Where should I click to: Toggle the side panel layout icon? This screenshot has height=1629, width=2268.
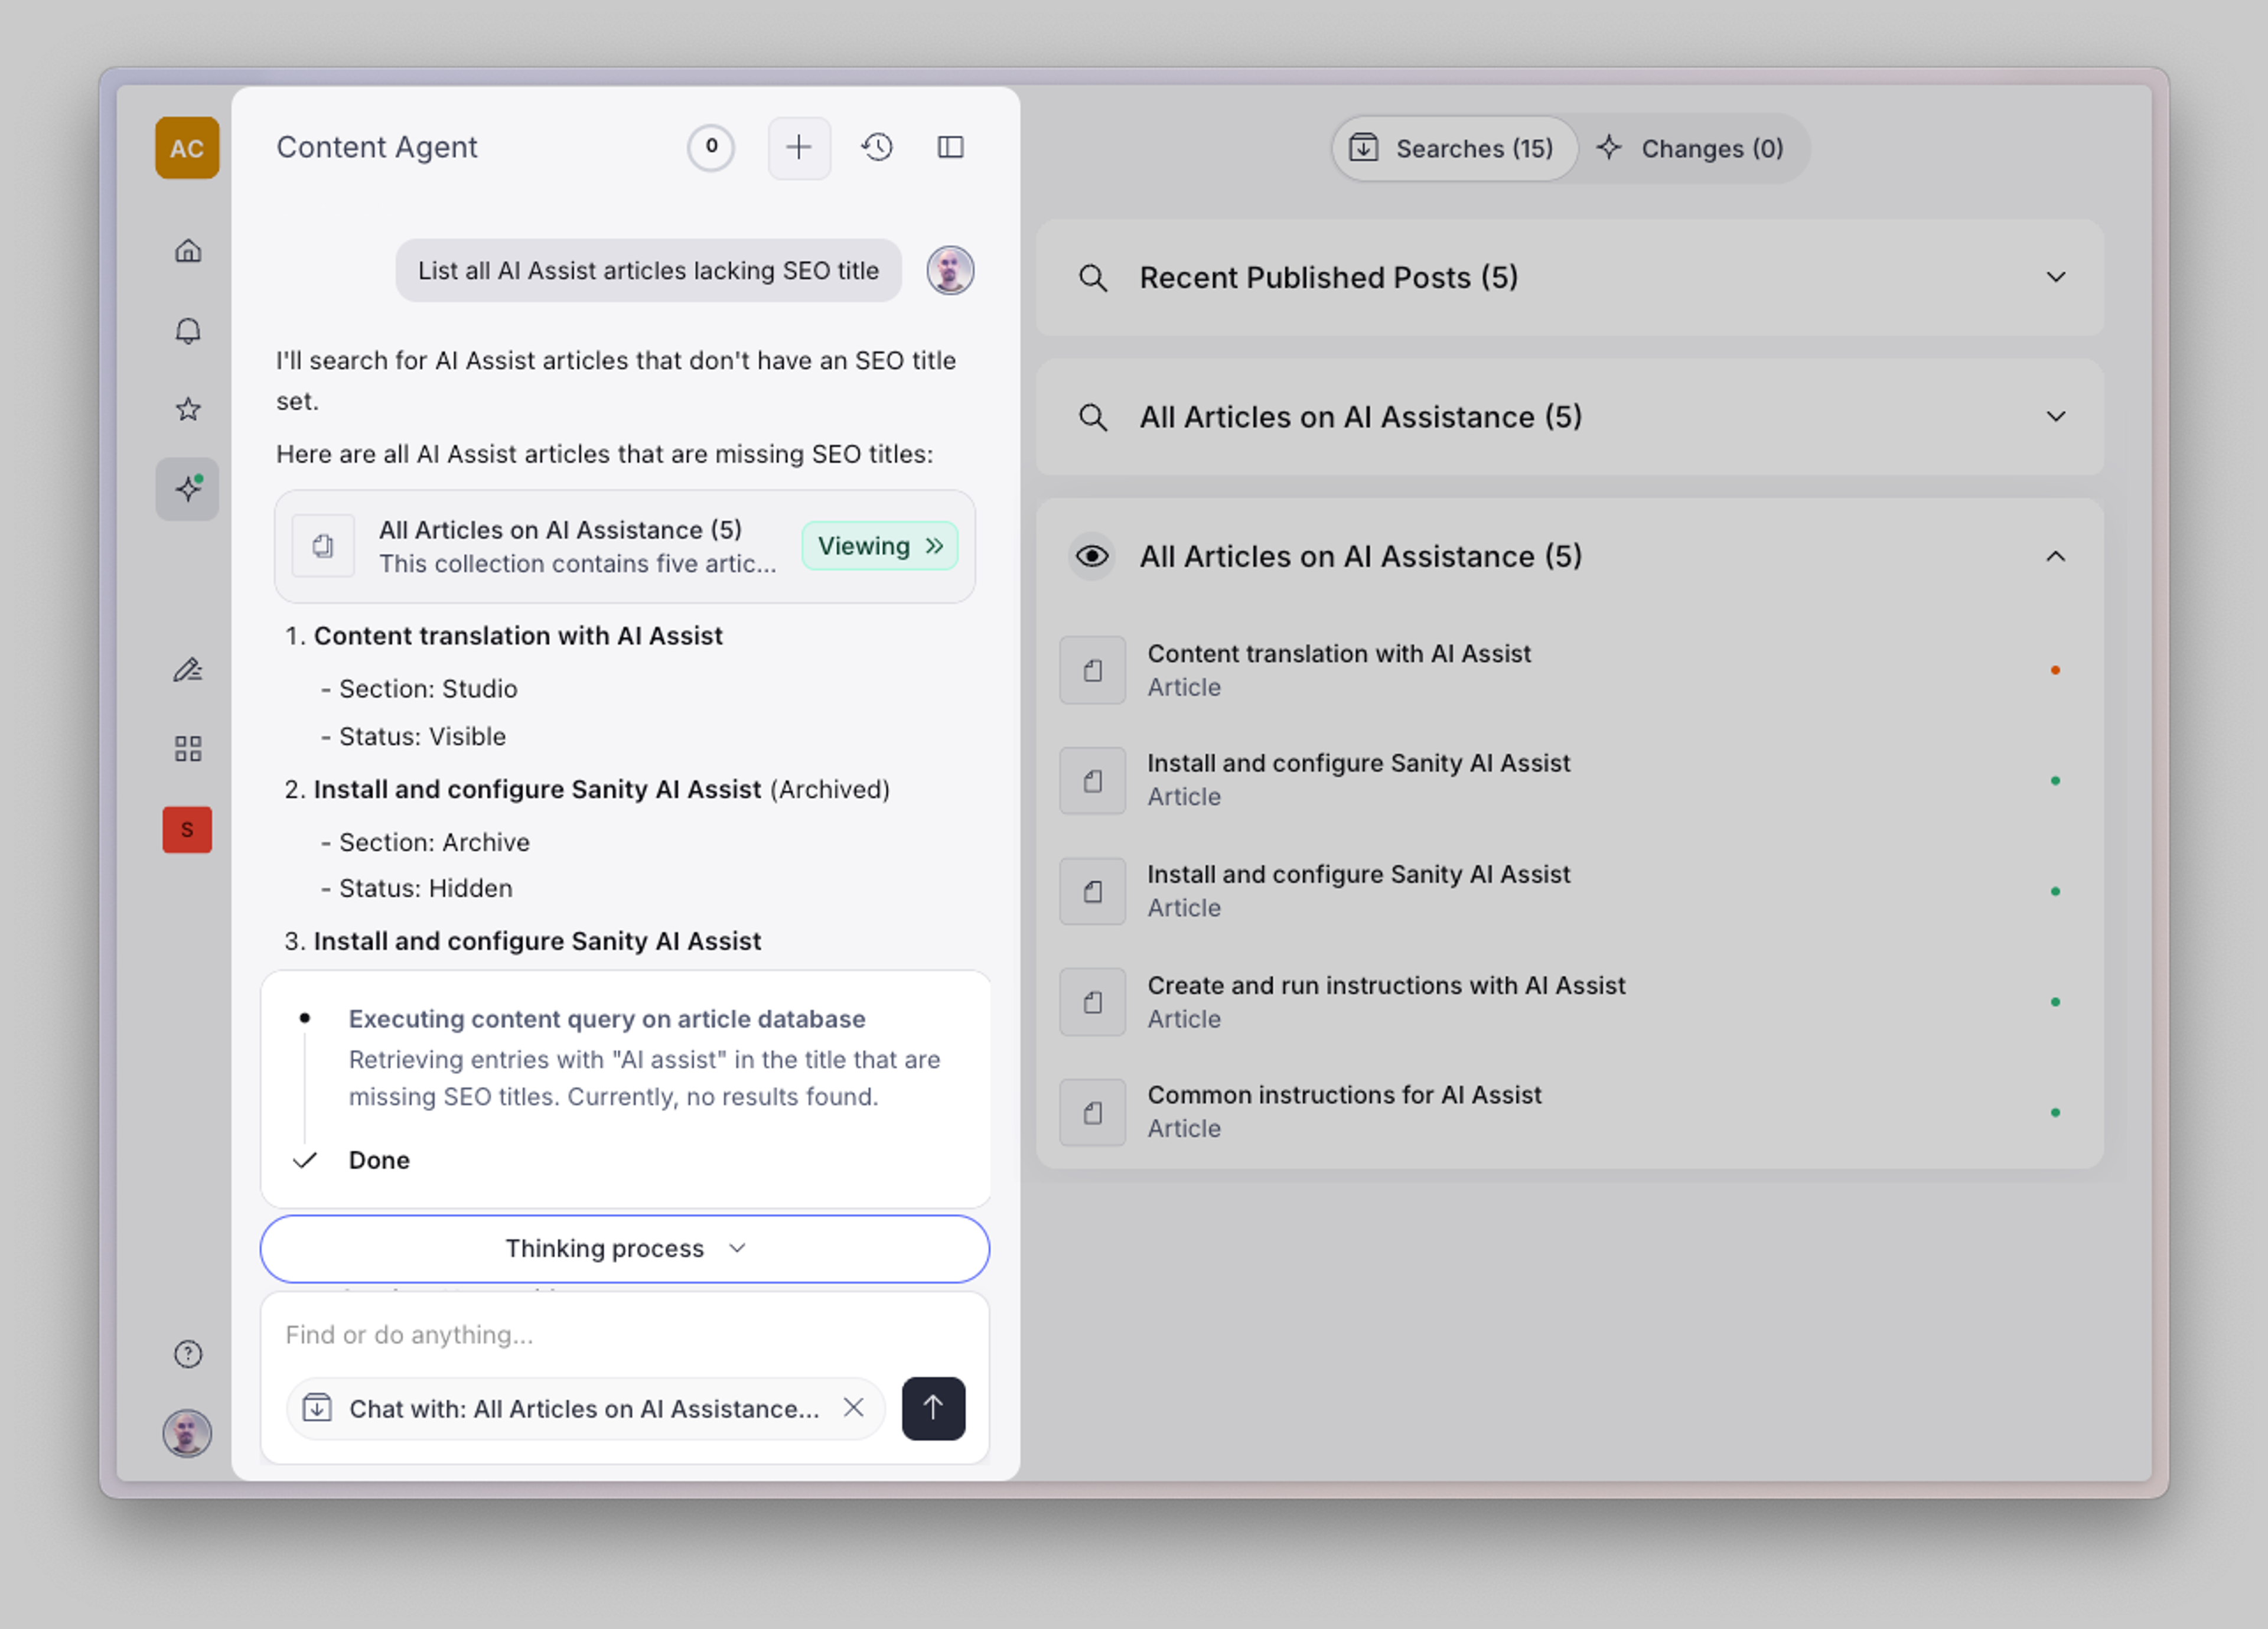[x=950, y=148]
